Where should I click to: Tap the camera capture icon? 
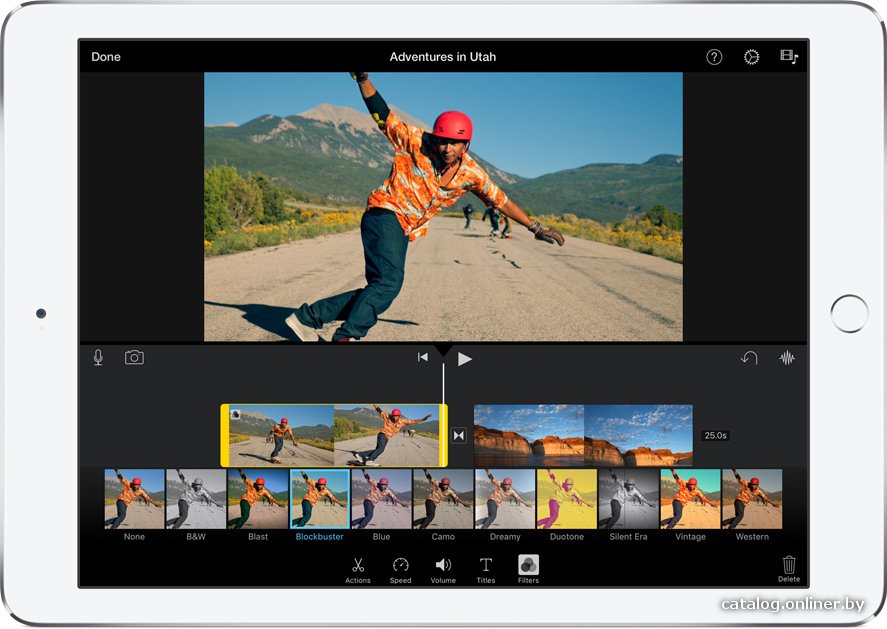pyautogui.click(x=134, y=357)
